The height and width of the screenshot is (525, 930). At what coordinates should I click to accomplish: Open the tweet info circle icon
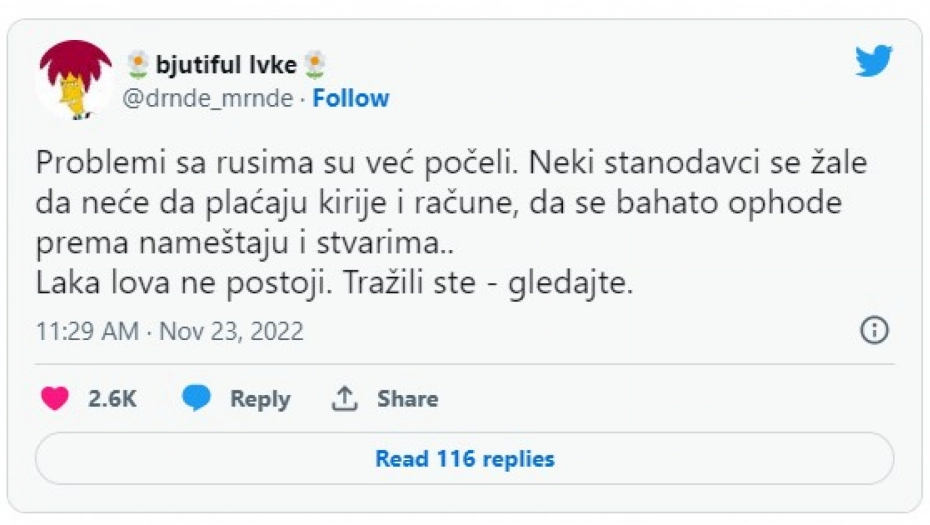[x=874, y=331]
